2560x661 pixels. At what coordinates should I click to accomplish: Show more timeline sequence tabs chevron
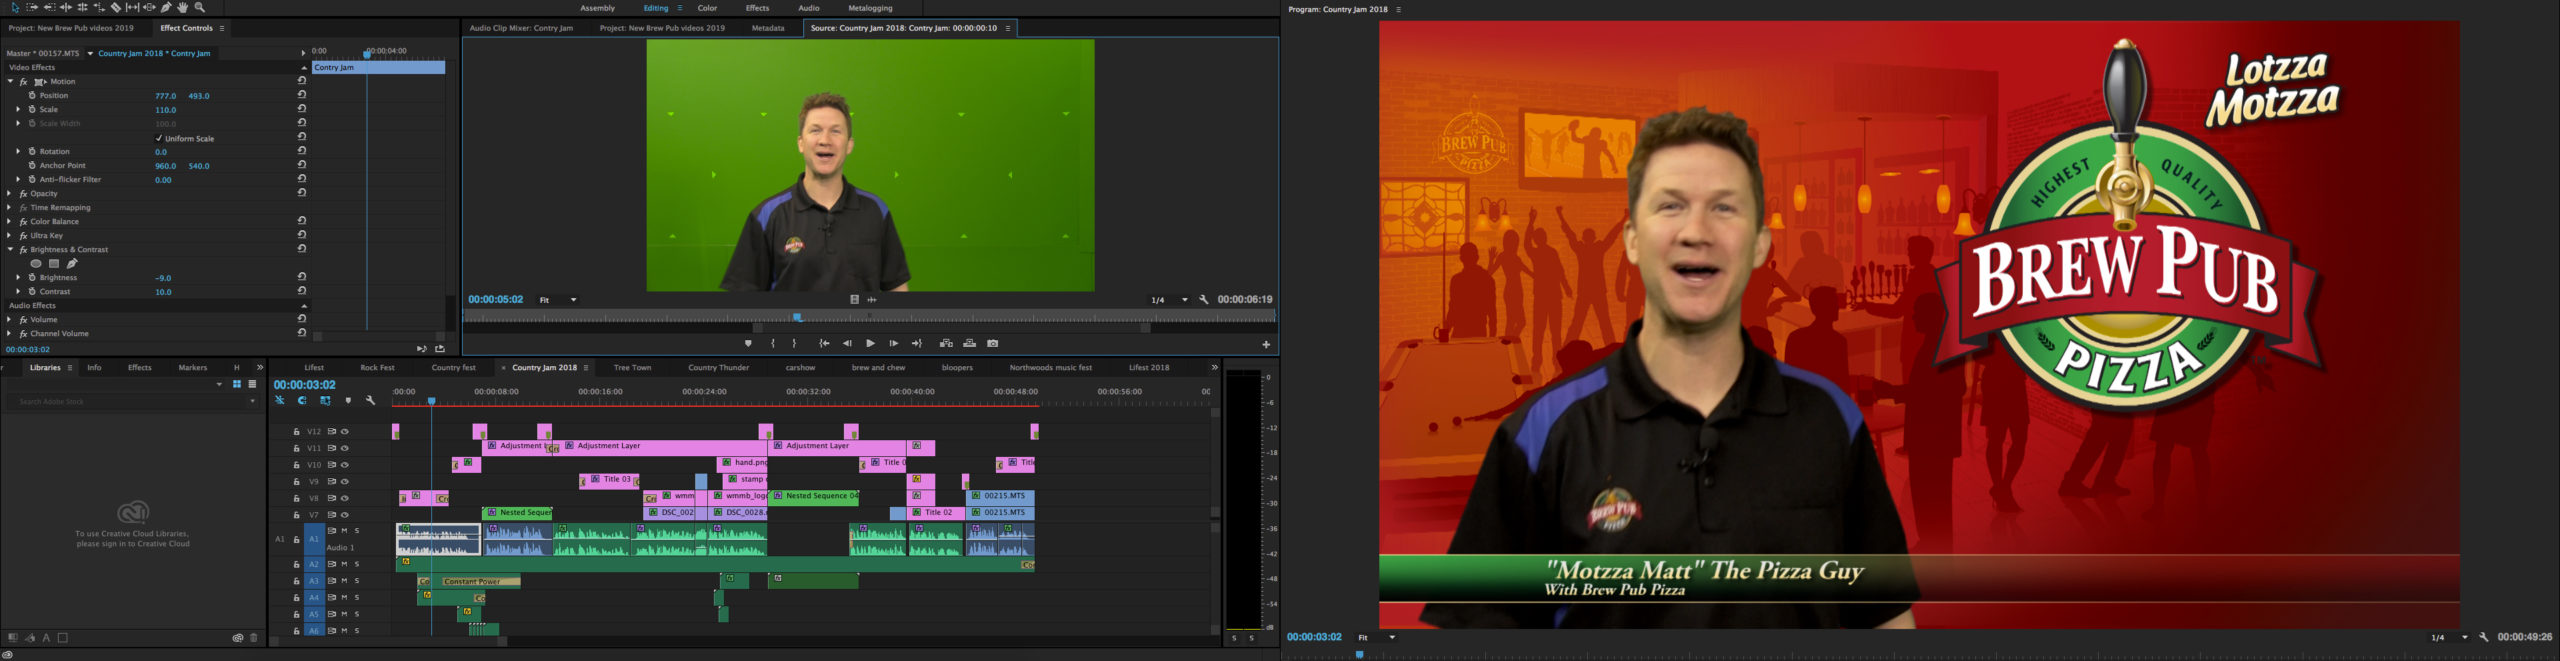point(1214,367)
